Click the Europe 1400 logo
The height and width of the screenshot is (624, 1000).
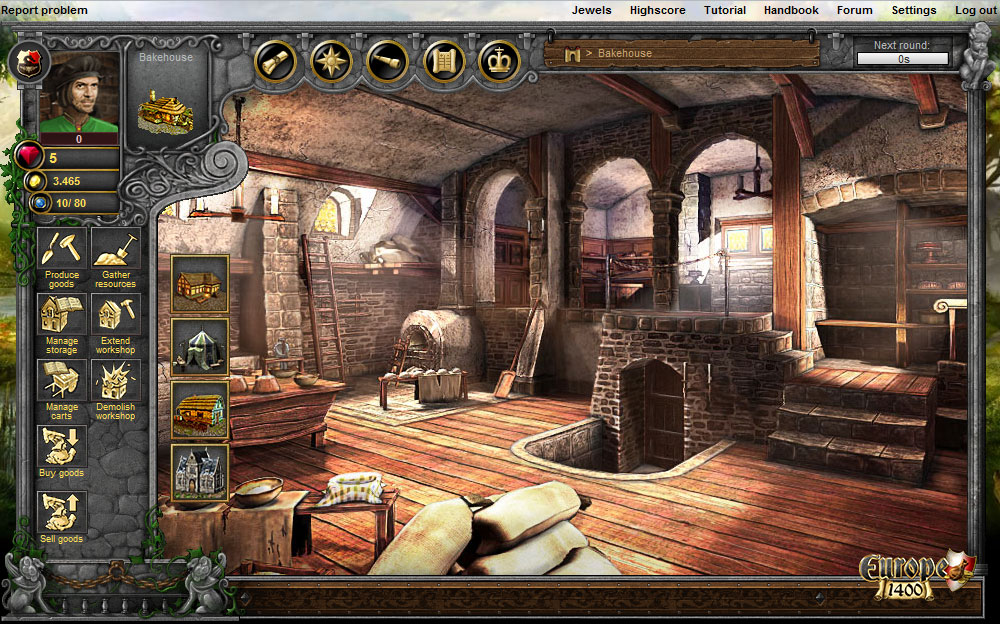917,576
